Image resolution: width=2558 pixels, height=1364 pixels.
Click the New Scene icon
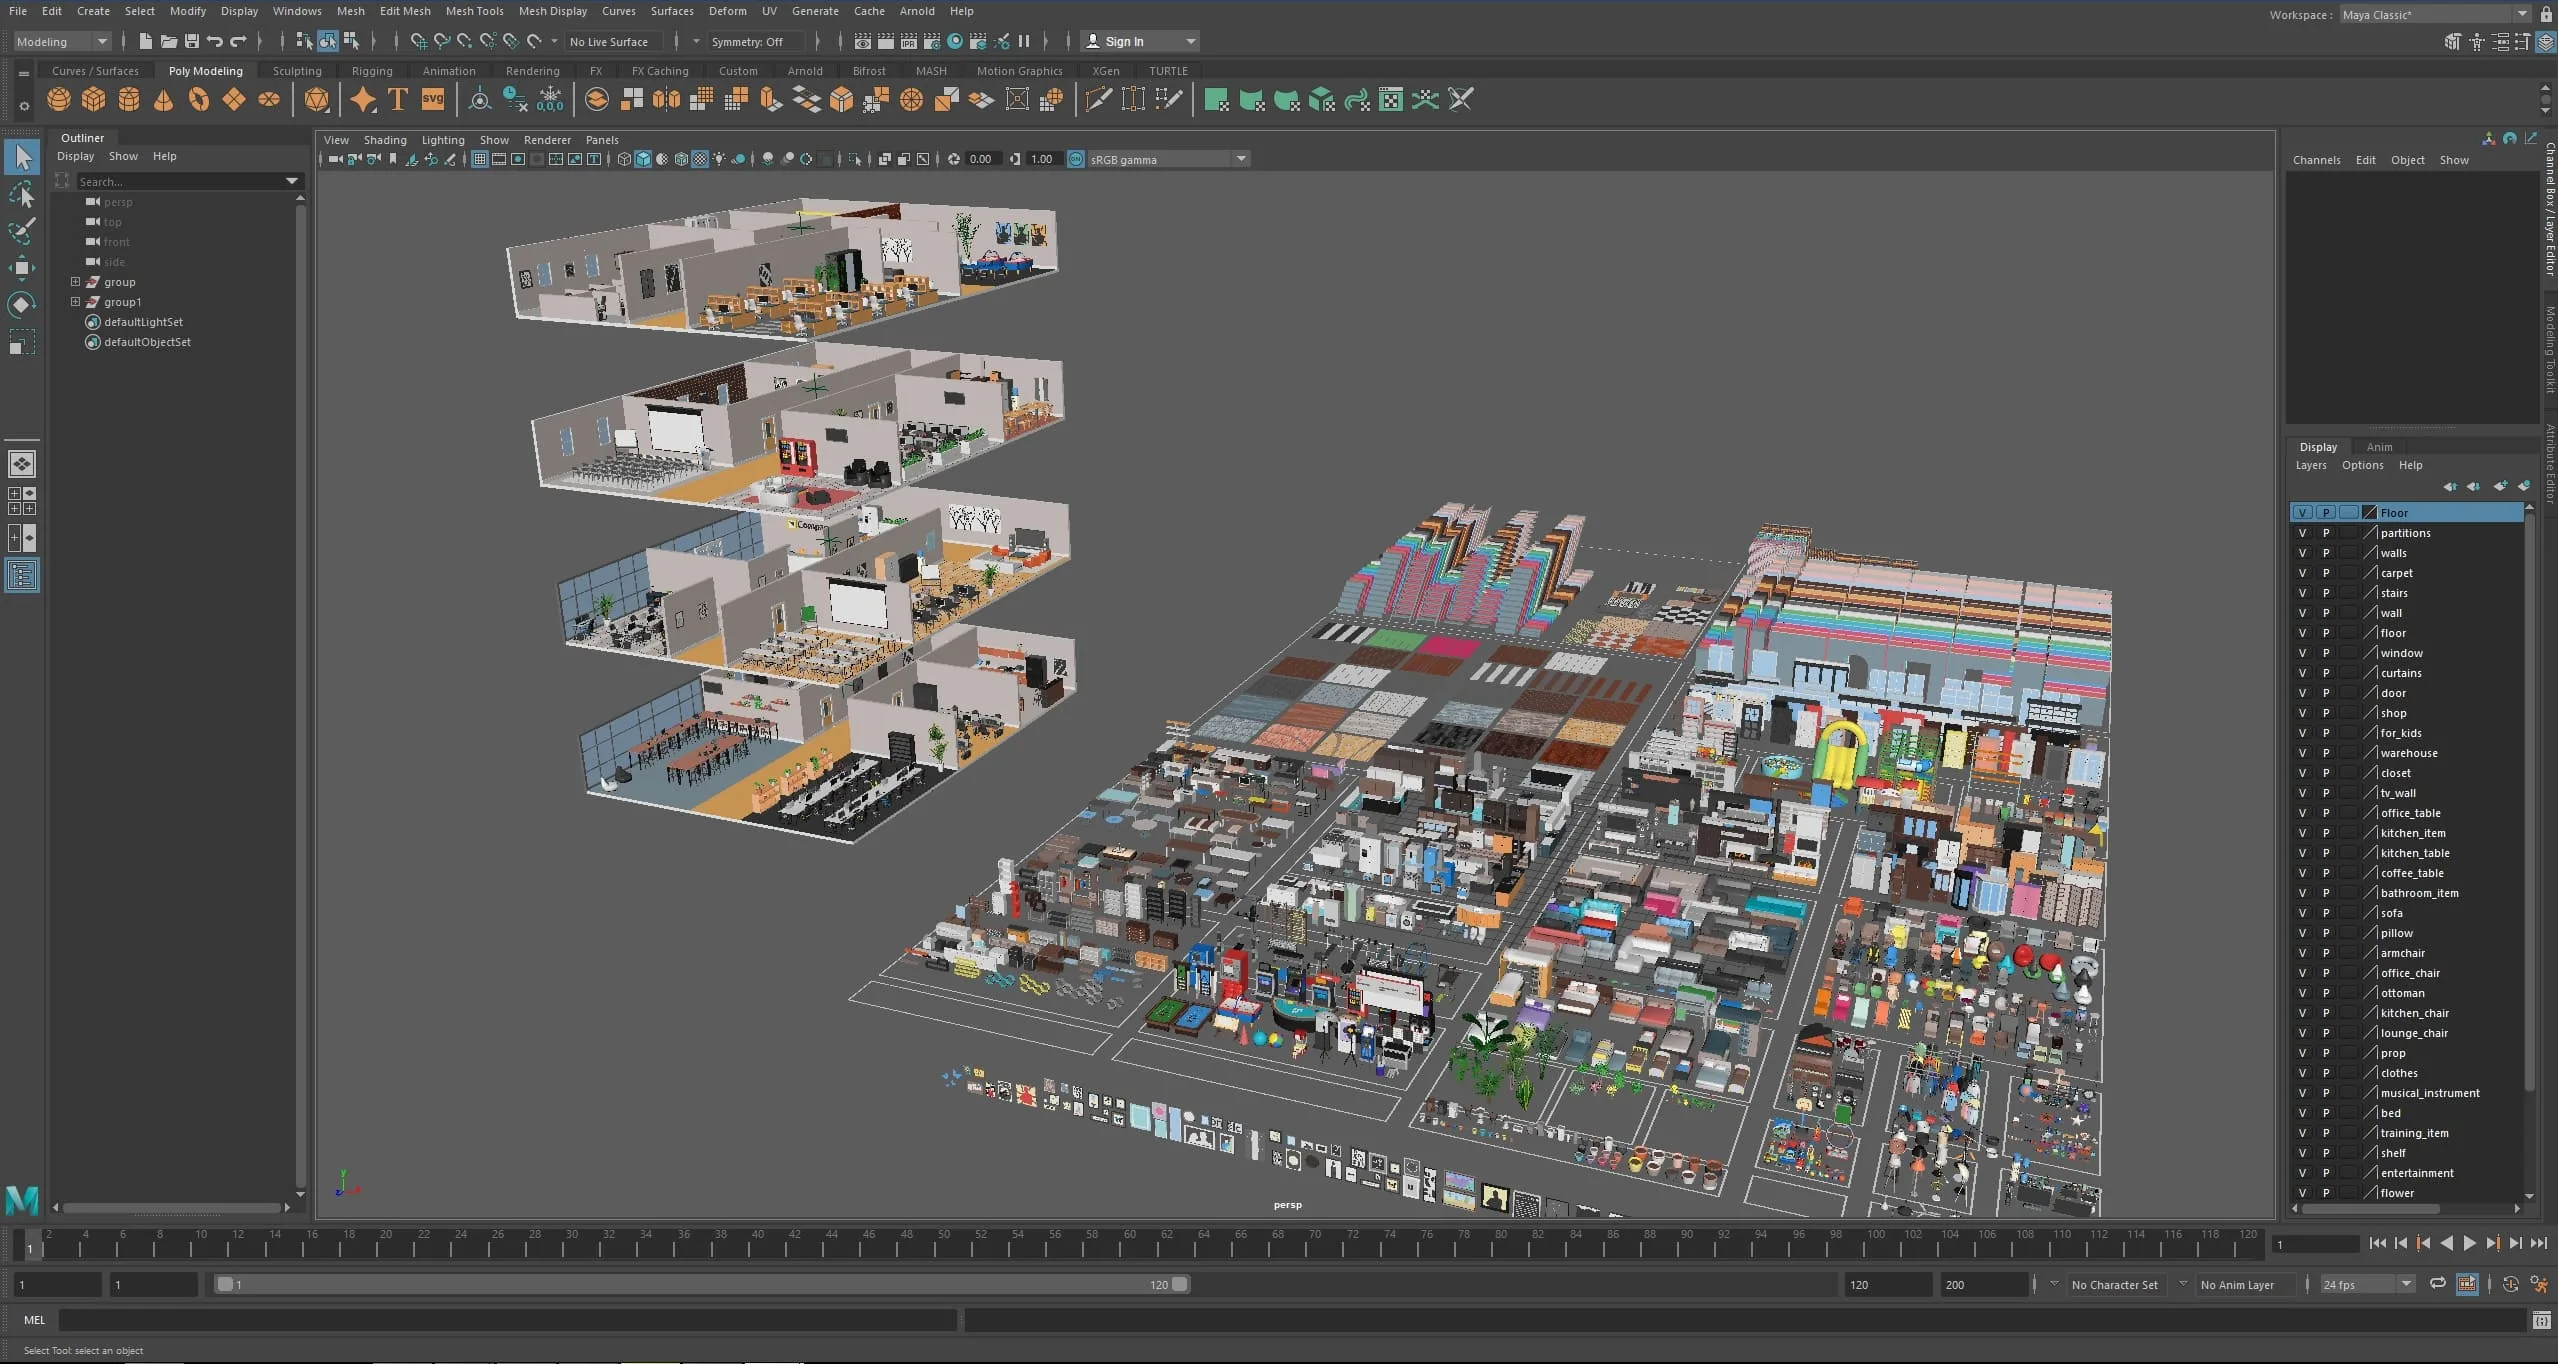146,41
